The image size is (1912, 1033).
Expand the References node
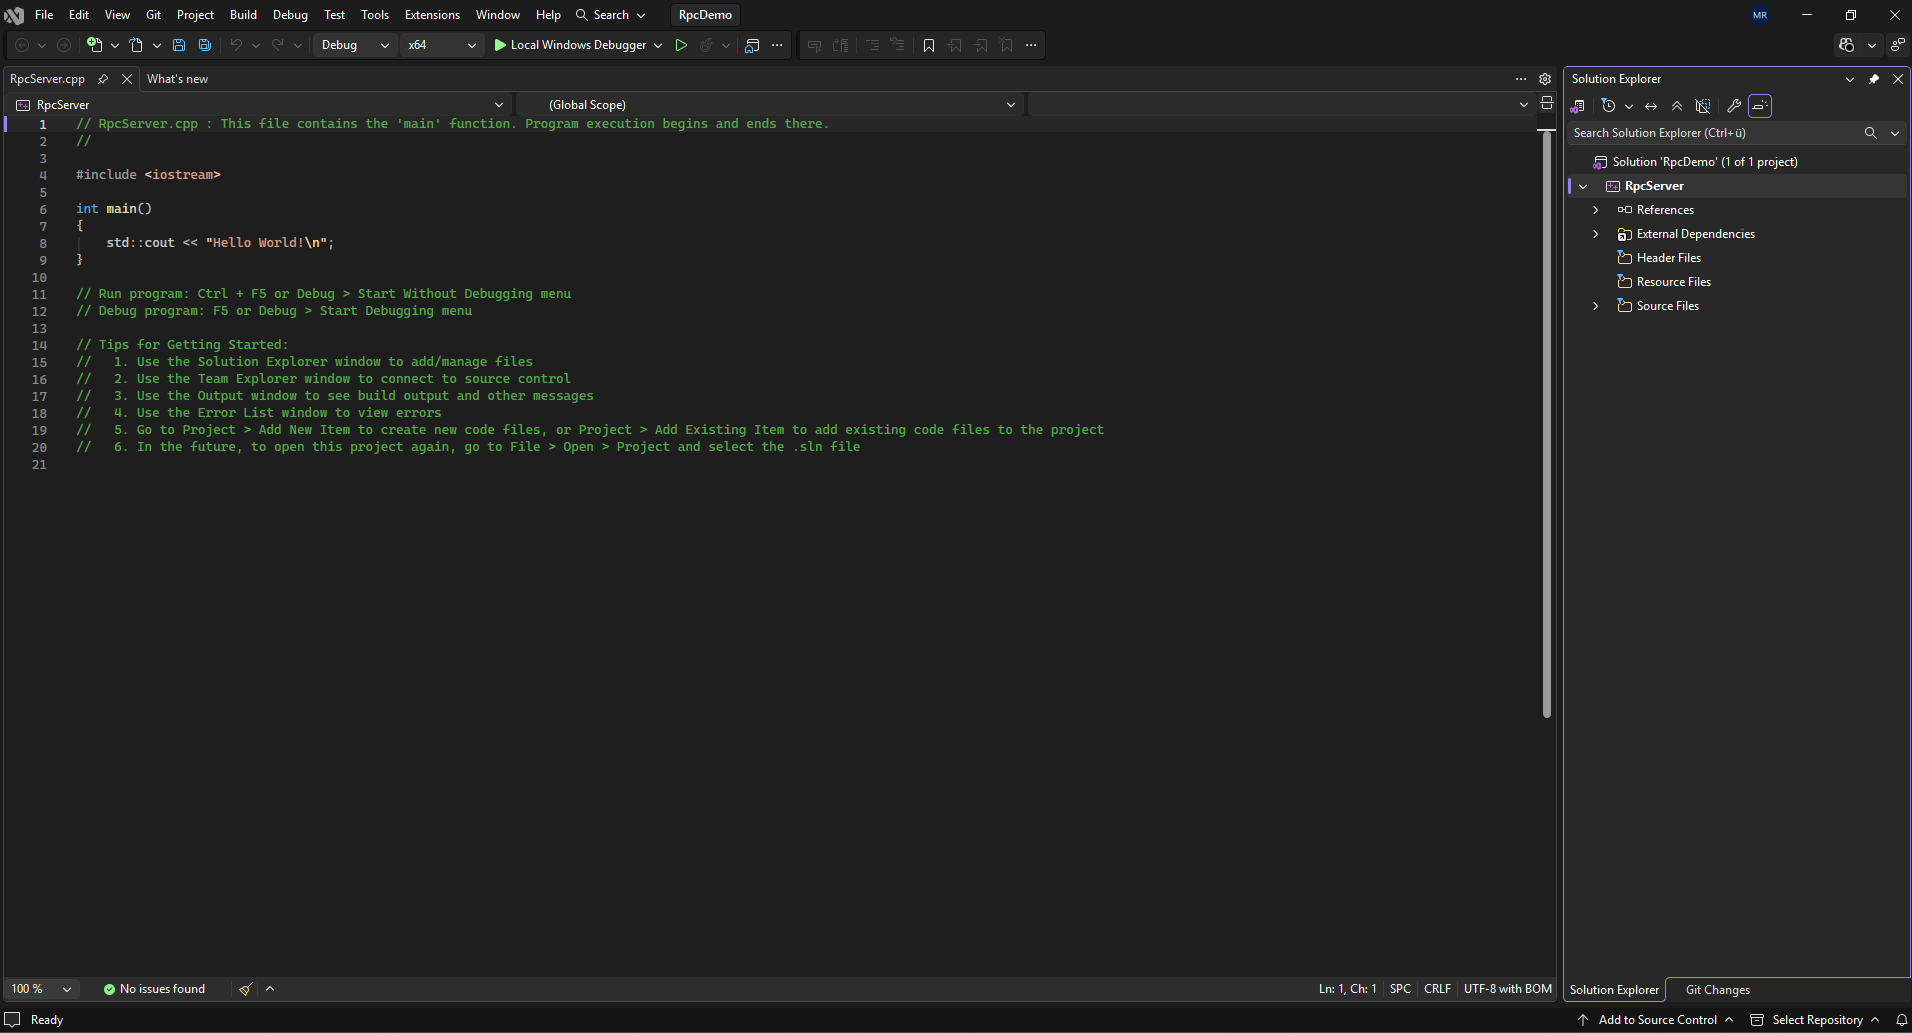[1596, 210]
